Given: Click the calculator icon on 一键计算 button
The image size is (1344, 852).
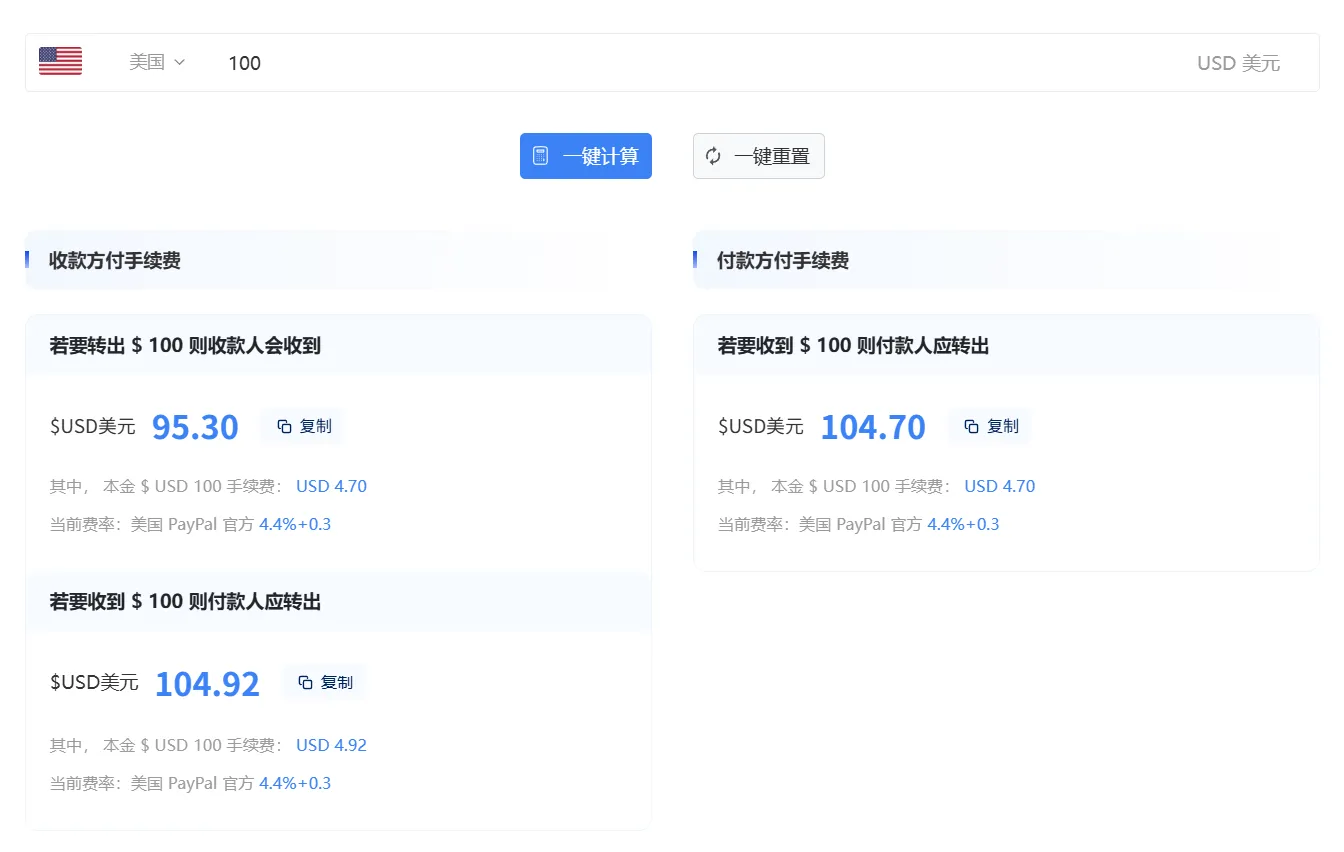Looking at the screenshot, I should point(542,156).
